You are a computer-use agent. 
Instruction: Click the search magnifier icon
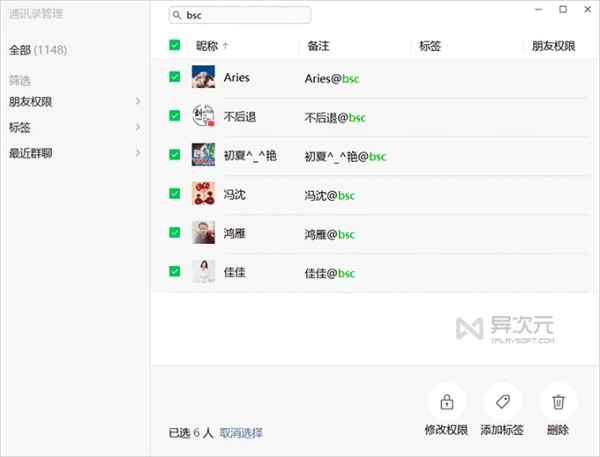click(177, 15)
